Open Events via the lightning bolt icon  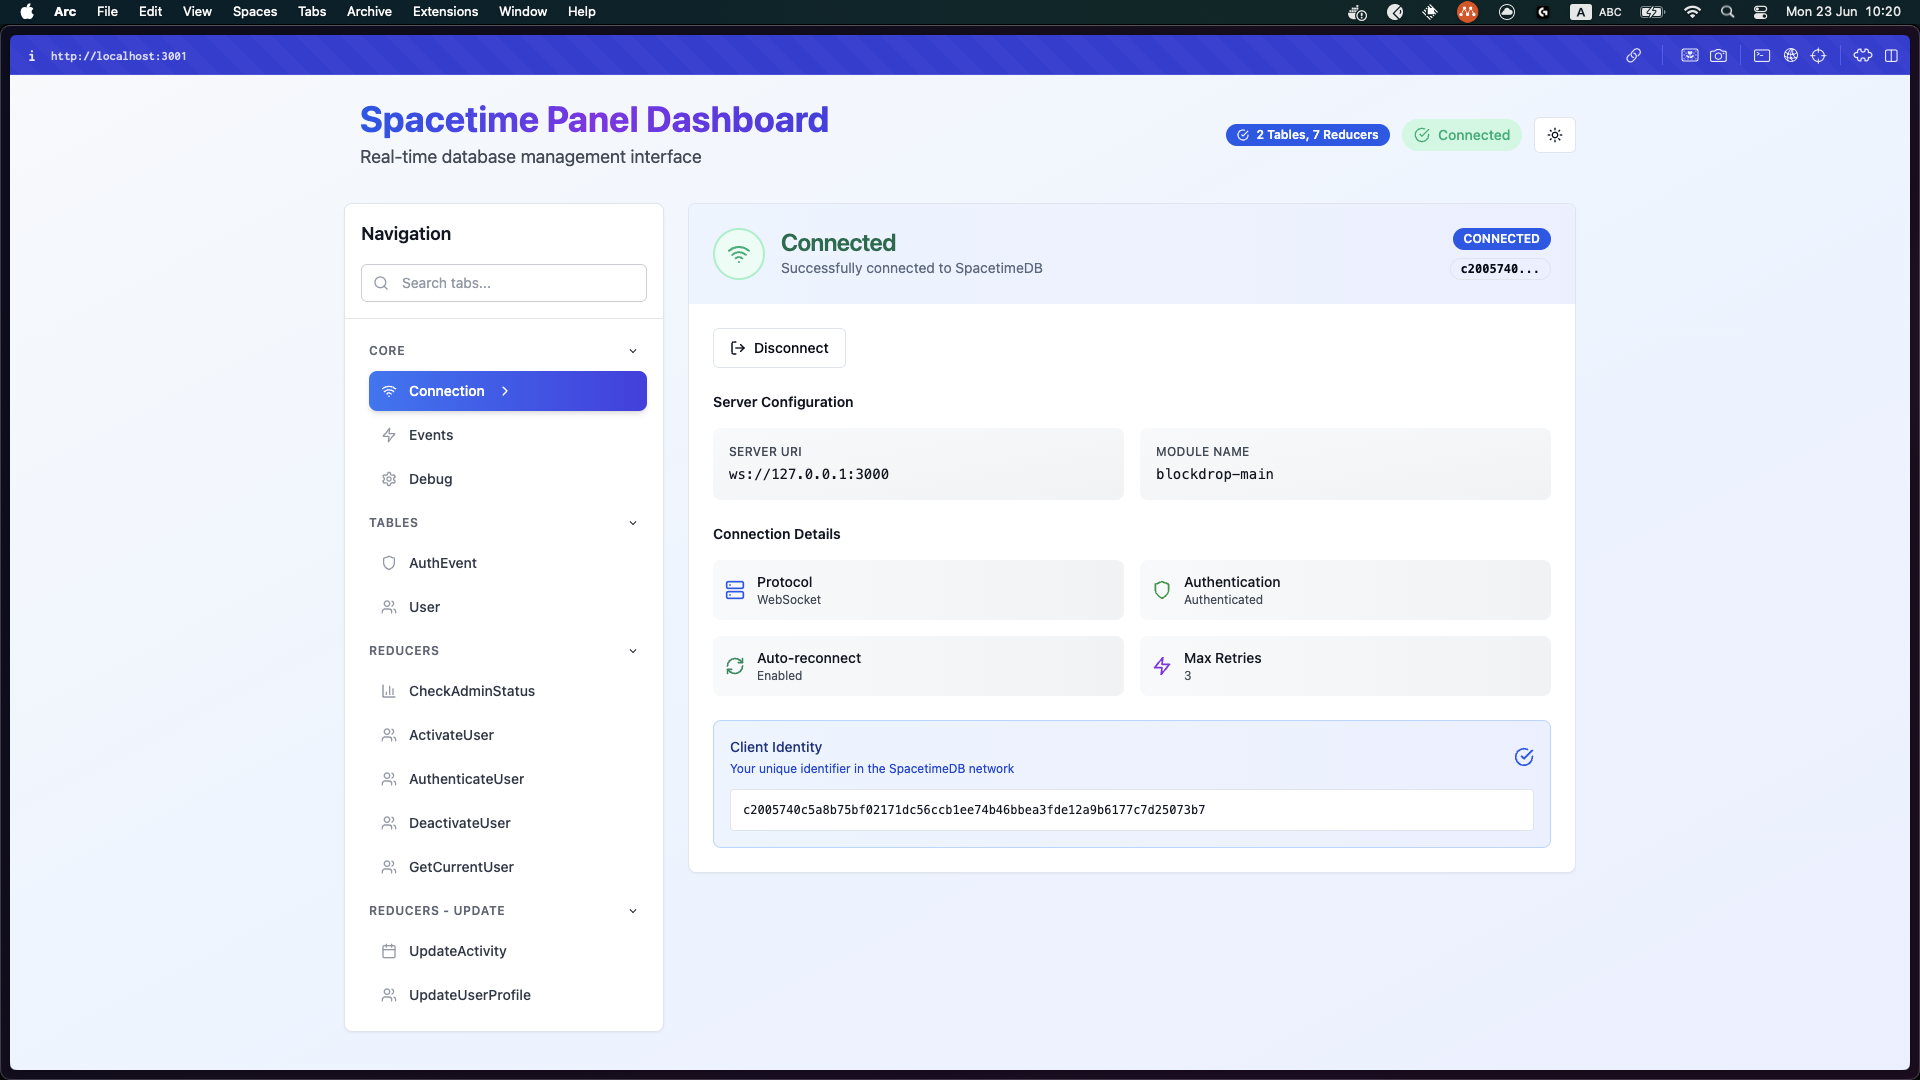[389, 435]
